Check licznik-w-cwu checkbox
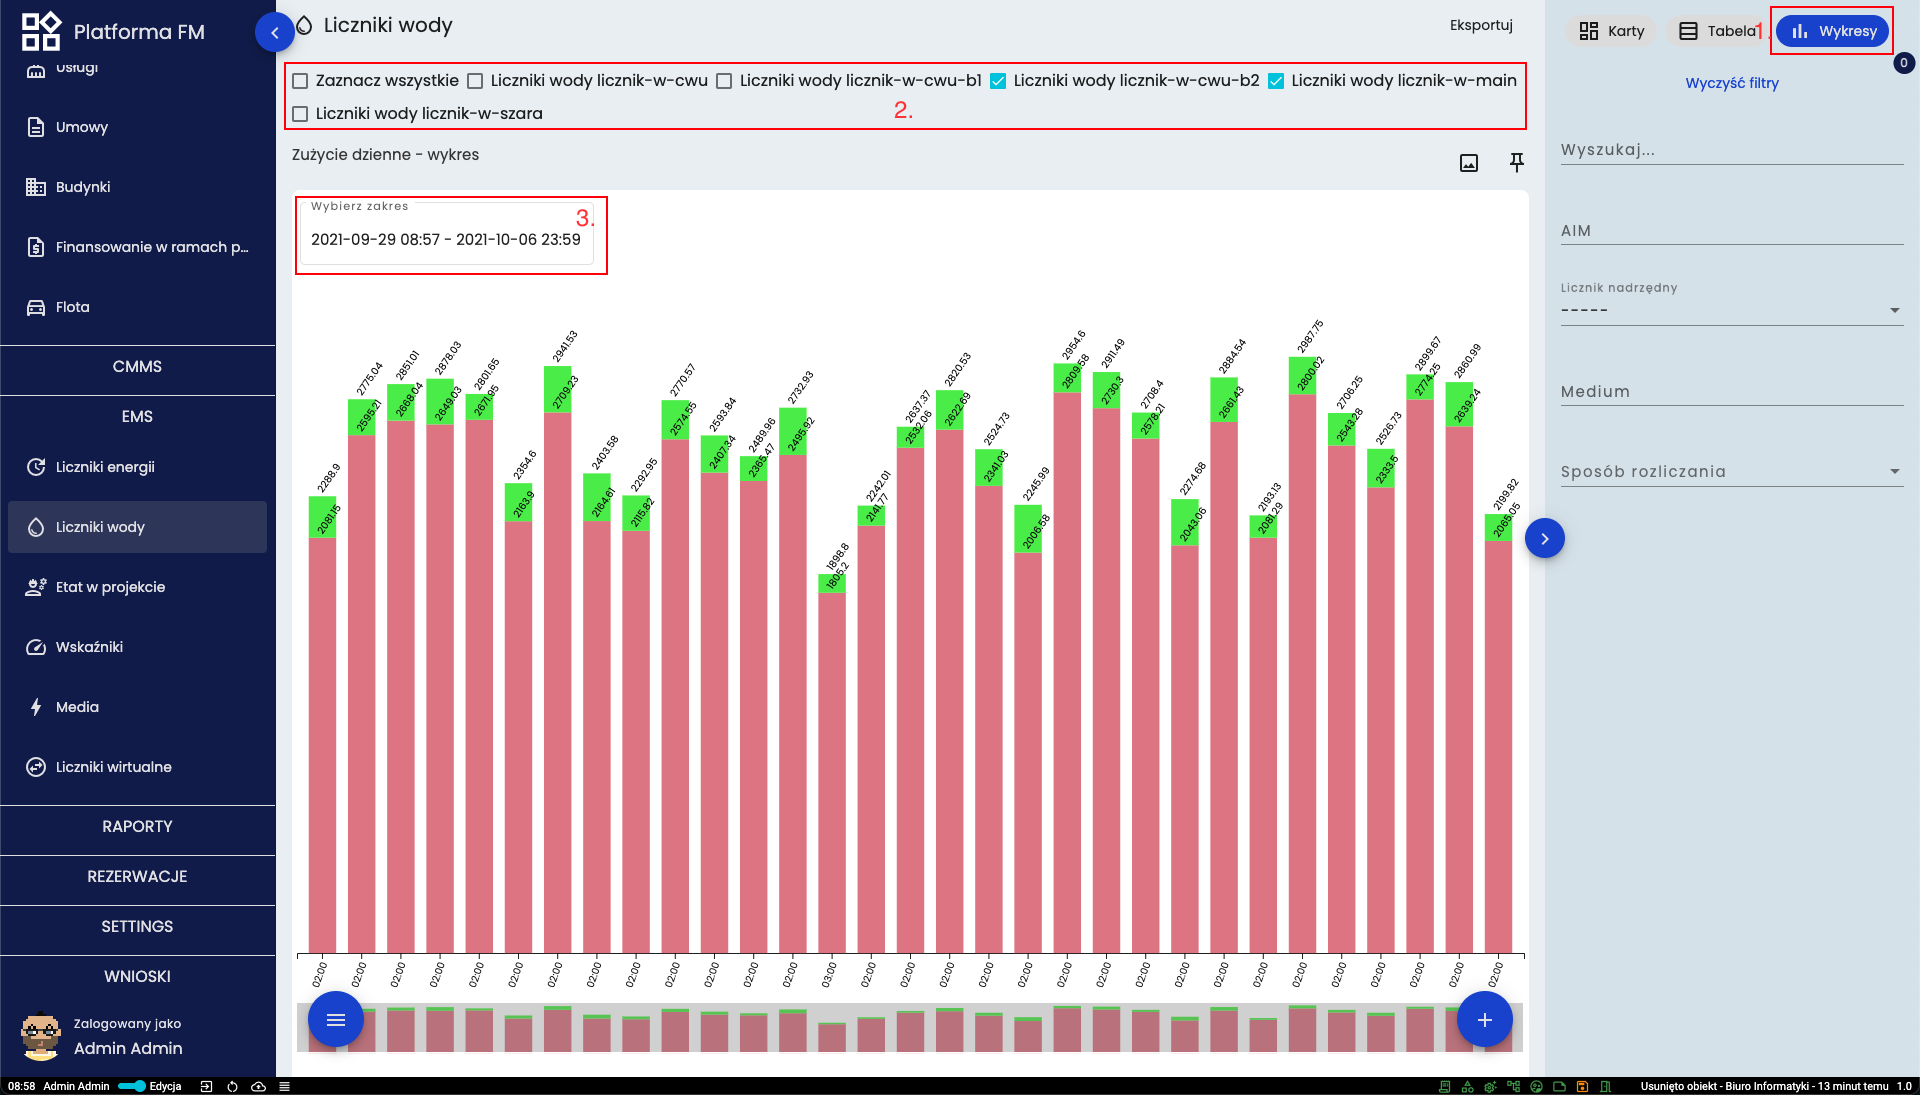 tap(475, 81)
